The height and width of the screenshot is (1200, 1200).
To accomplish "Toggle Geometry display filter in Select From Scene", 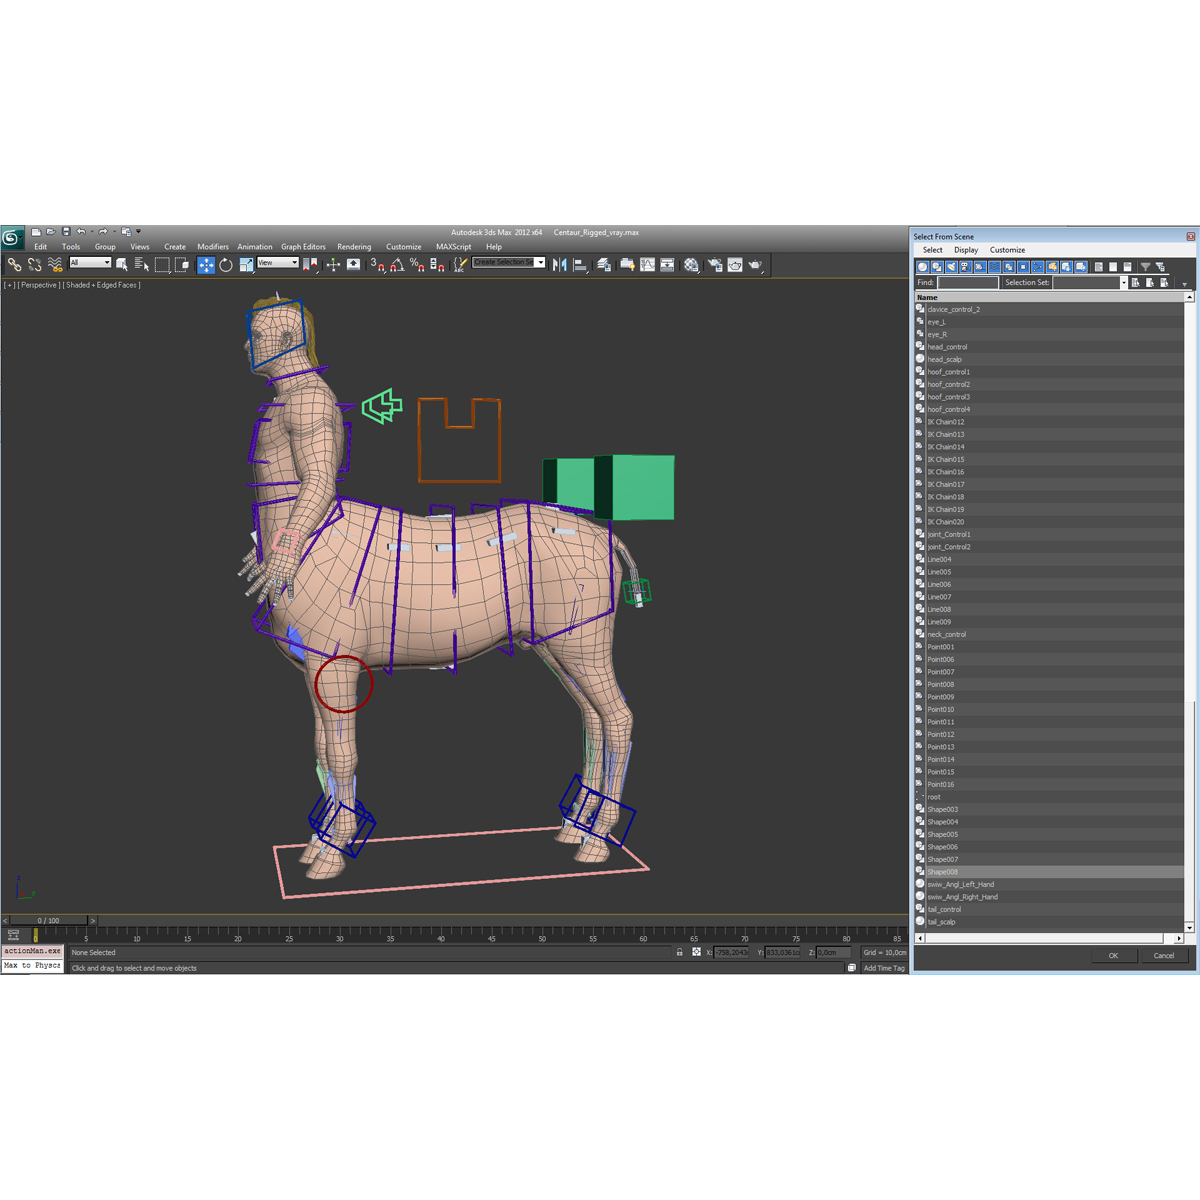I will (922, 266).
